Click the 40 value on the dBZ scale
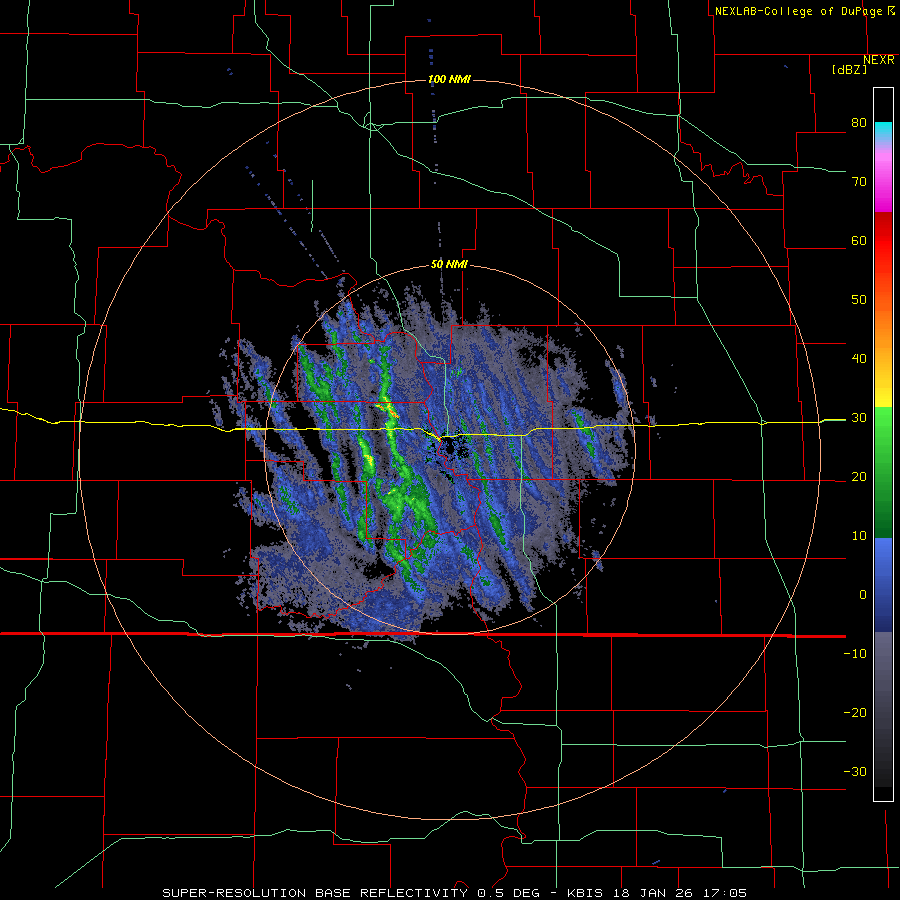The height and width of the screenshot is (900, 900). pyautogui.click(x=859, y=359)
